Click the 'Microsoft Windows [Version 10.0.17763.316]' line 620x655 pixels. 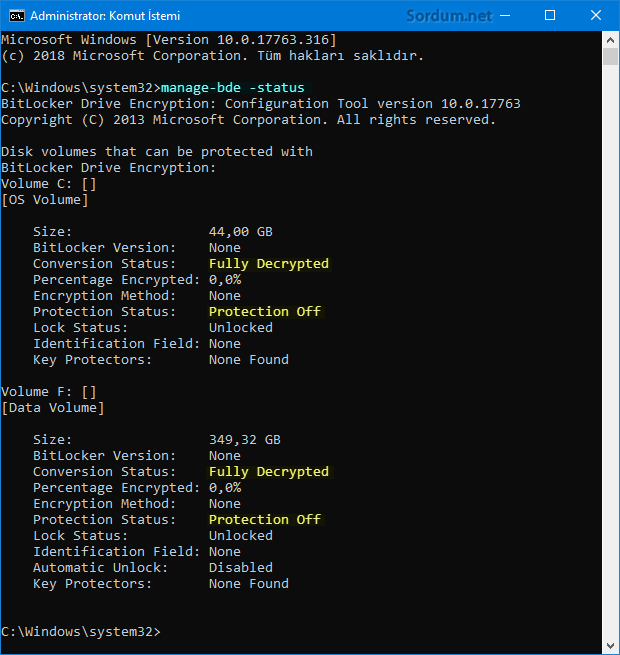169,40
